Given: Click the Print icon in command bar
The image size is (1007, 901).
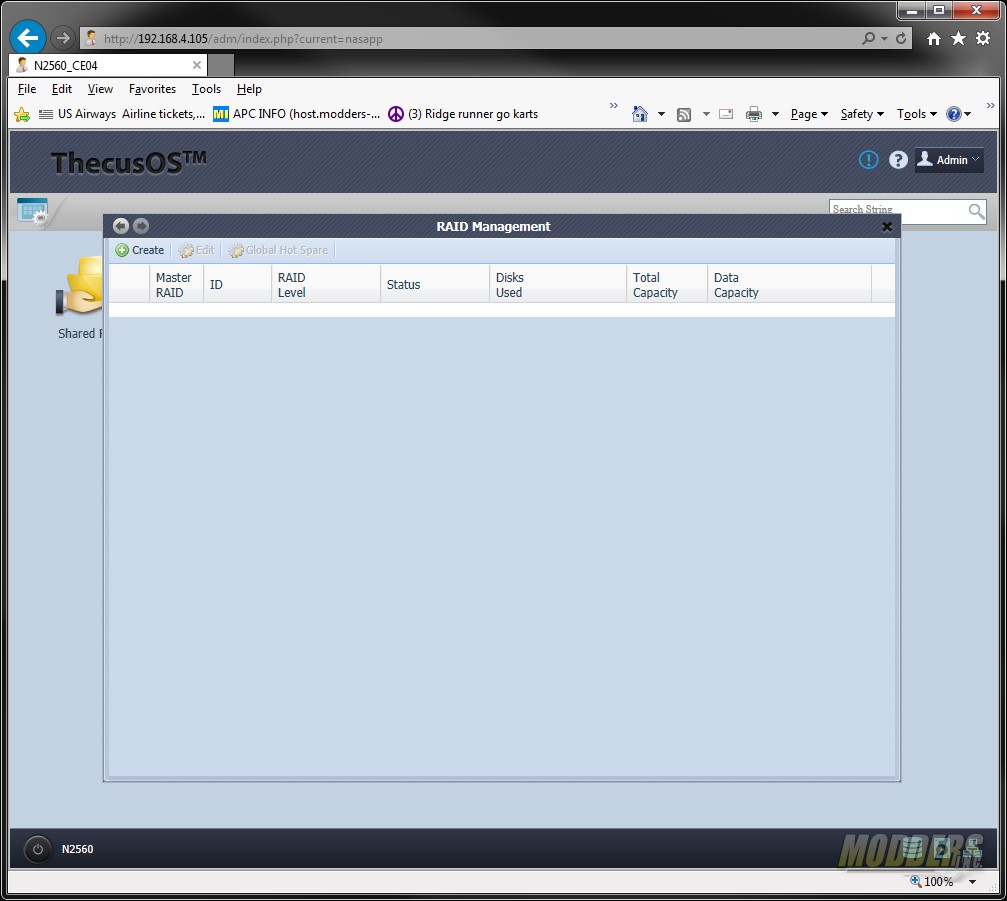Looking at the screenshot, I should click(x=753, y=114).
